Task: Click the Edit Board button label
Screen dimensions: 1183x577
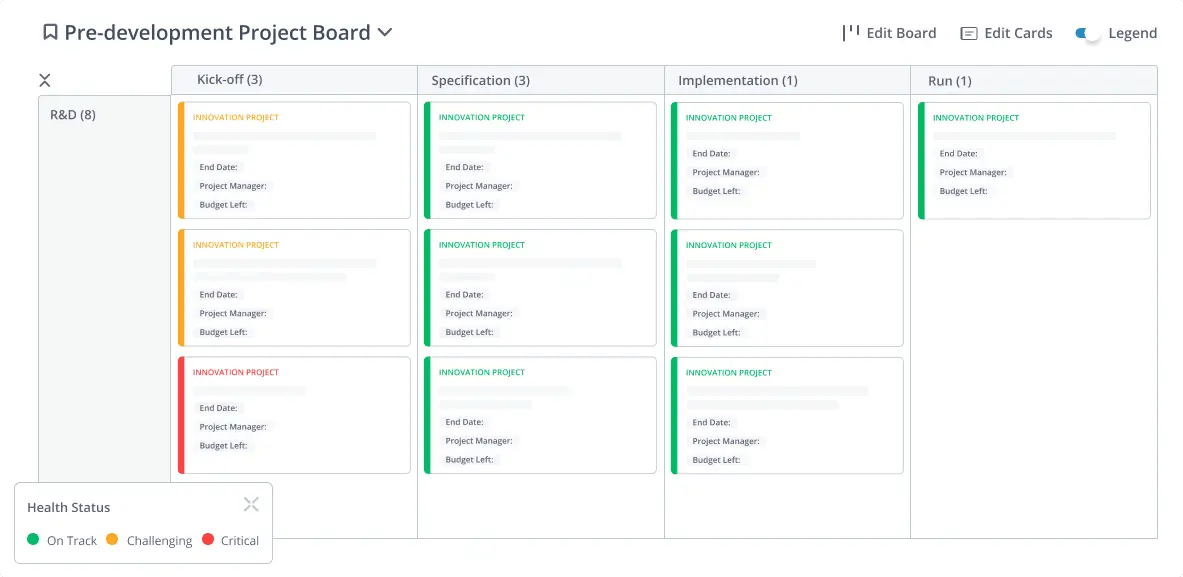Action: (x=901, y=33)
